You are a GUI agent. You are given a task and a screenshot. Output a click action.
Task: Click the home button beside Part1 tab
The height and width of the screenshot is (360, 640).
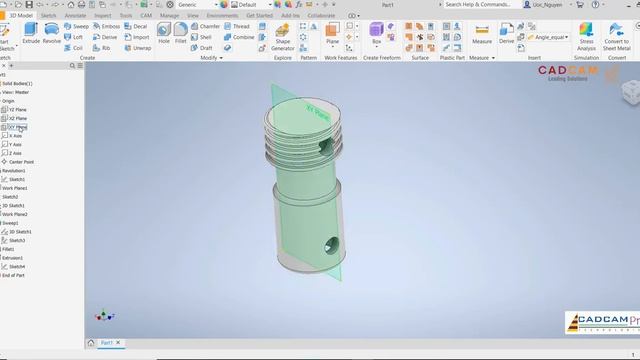(x=91, y=342)
